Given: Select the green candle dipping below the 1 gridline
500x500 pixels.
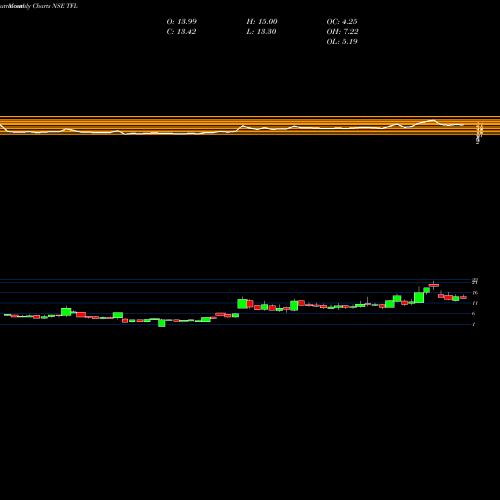Looking at the screenshot, I should point(162,323).
